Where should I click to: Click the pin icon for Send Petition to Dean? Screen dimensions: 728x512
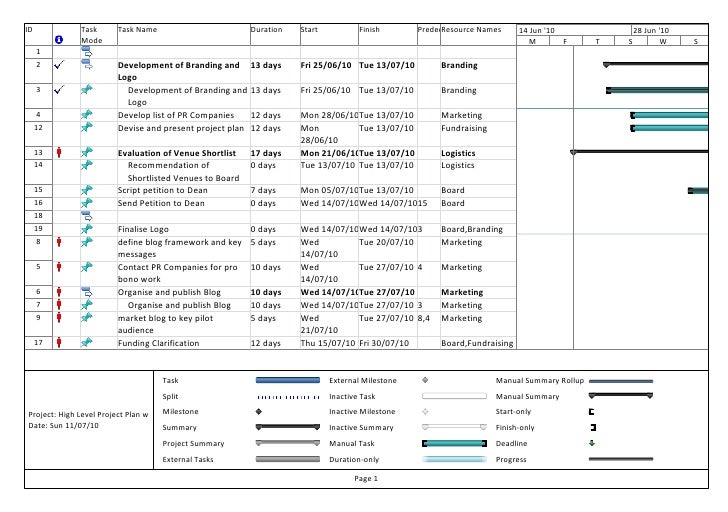click(x=86, y=203)
